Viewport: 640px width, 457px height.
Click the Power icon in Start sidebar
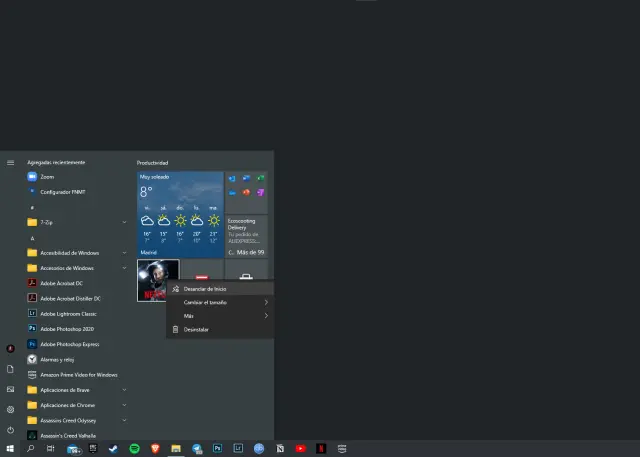[x=10, y=429]
